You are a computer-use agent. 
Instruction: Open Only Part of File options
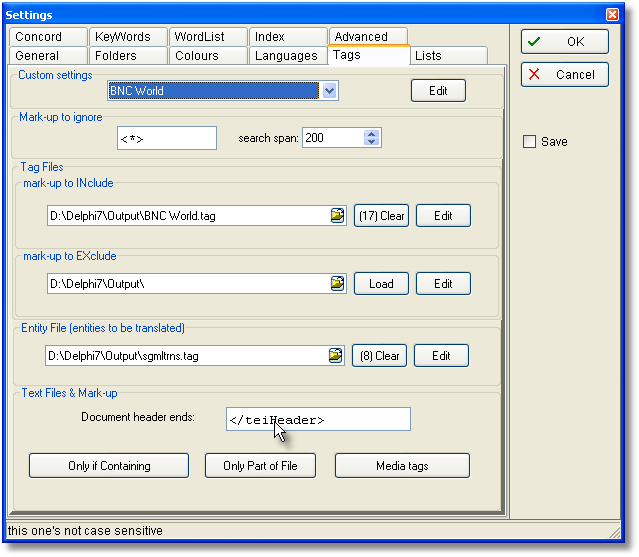[x=260, y=465]
